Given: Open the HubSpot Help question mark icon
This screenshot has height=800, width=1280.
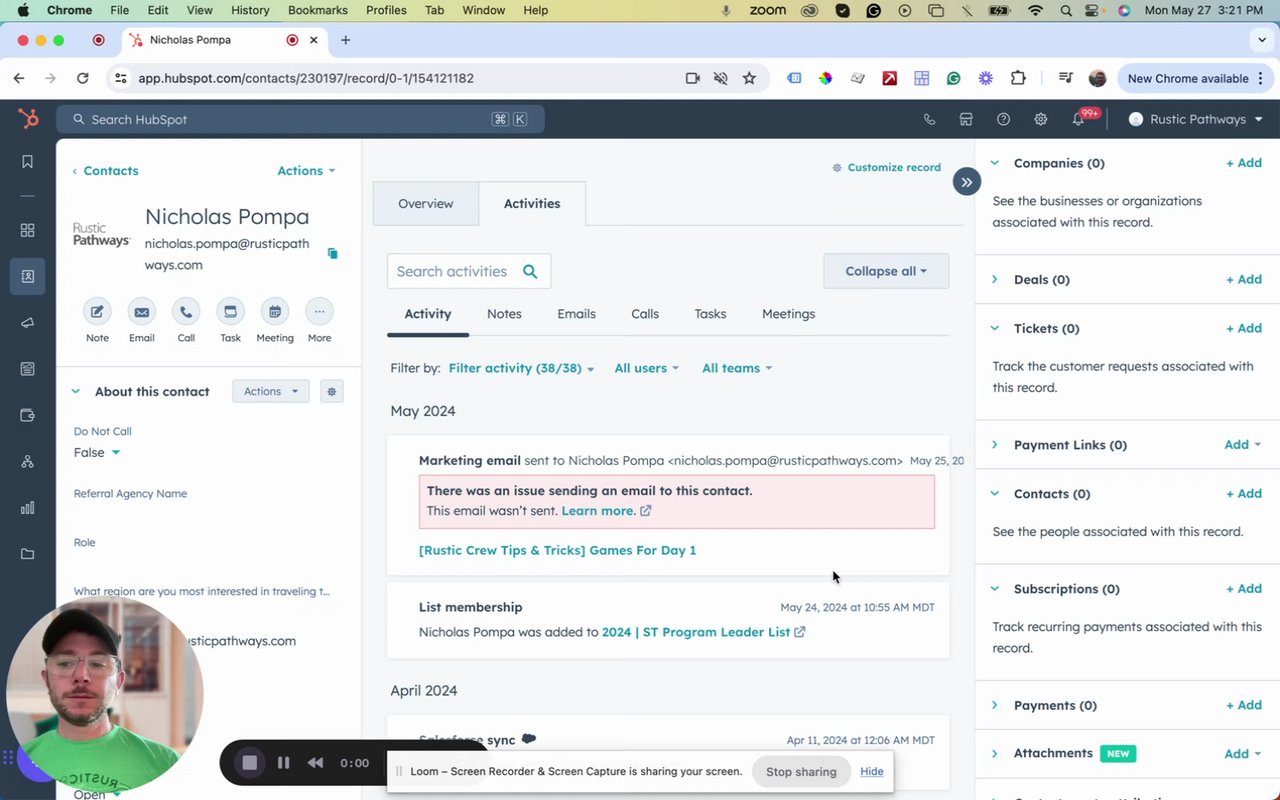Looking at the screenshot, I should pos(1003,119).
